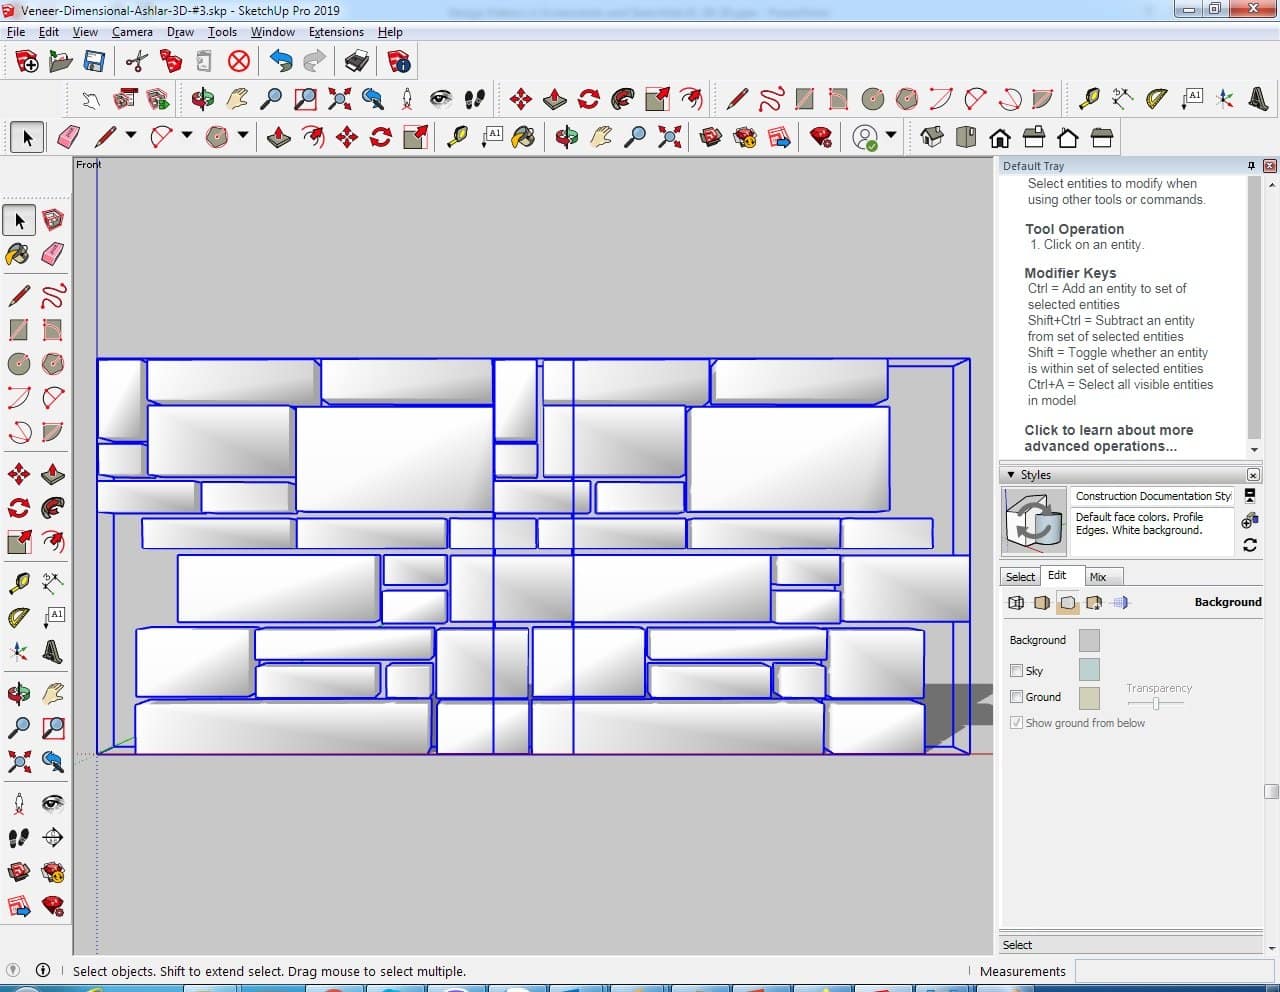
Task: Enable the Ground checkbox
Action: tap(1016, 697)
